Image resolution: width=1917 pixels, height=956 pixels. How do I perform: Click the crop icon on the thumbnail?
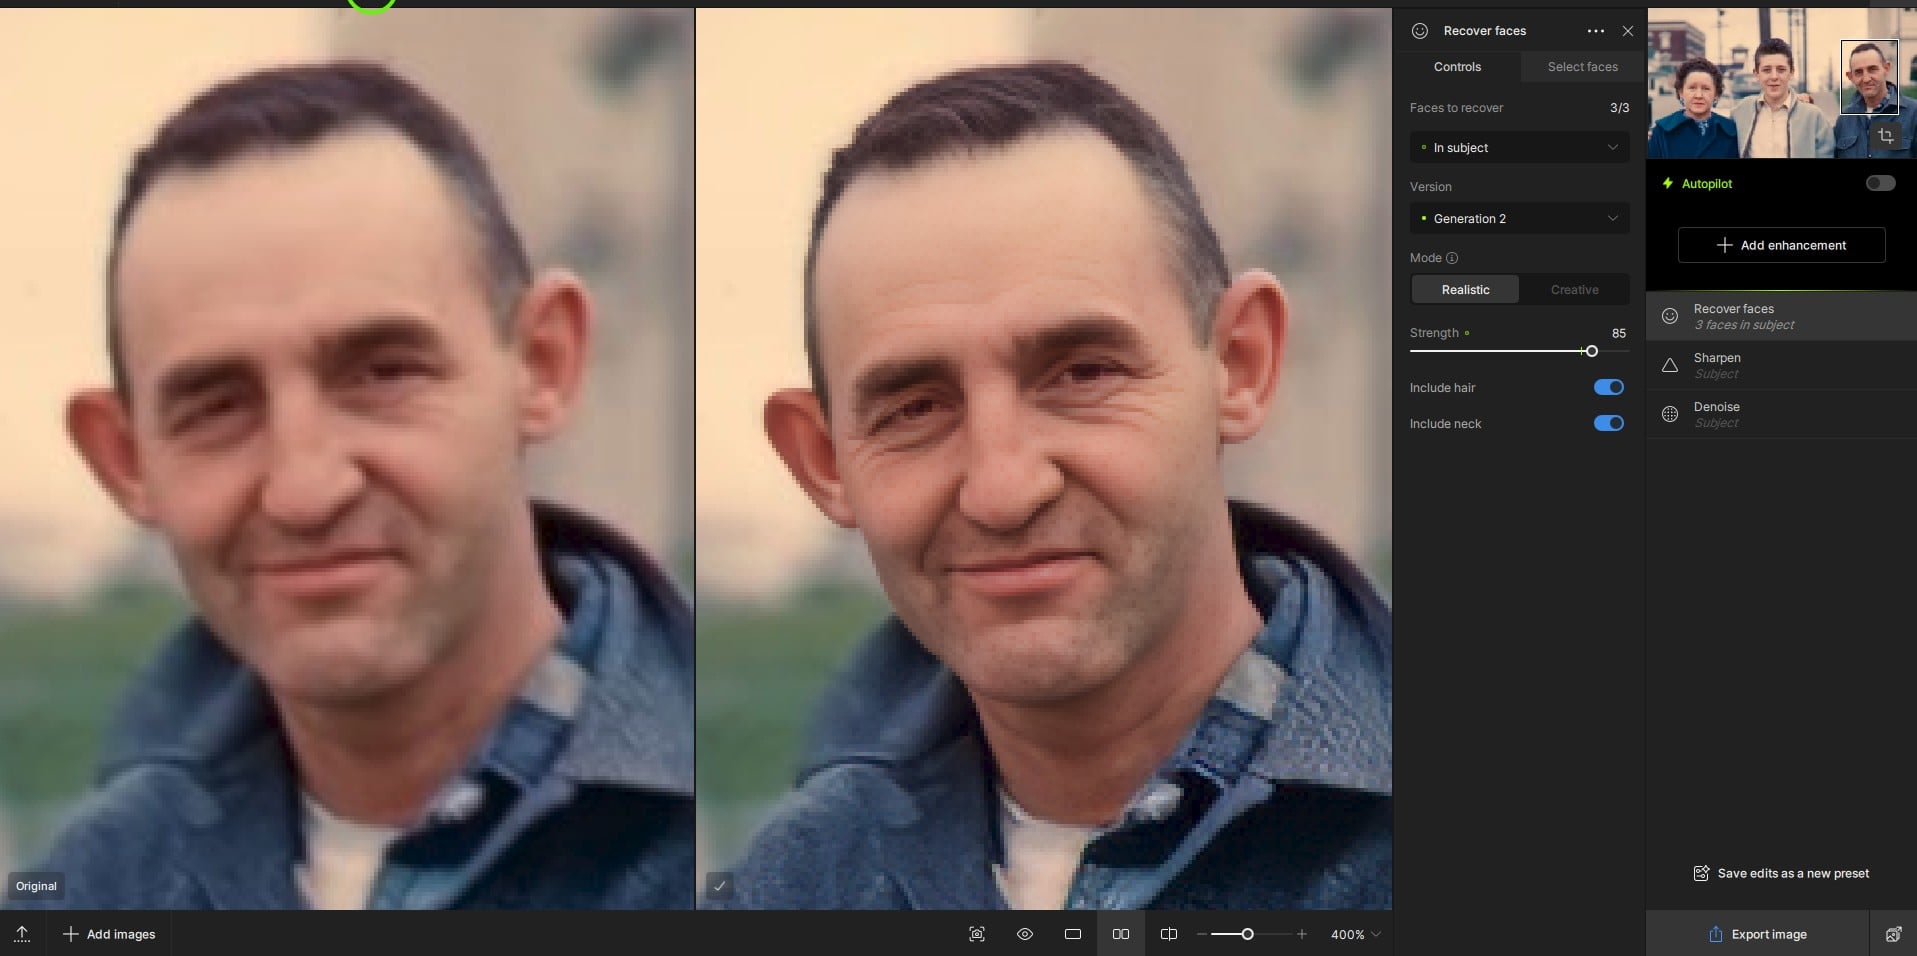[1885, 136]
